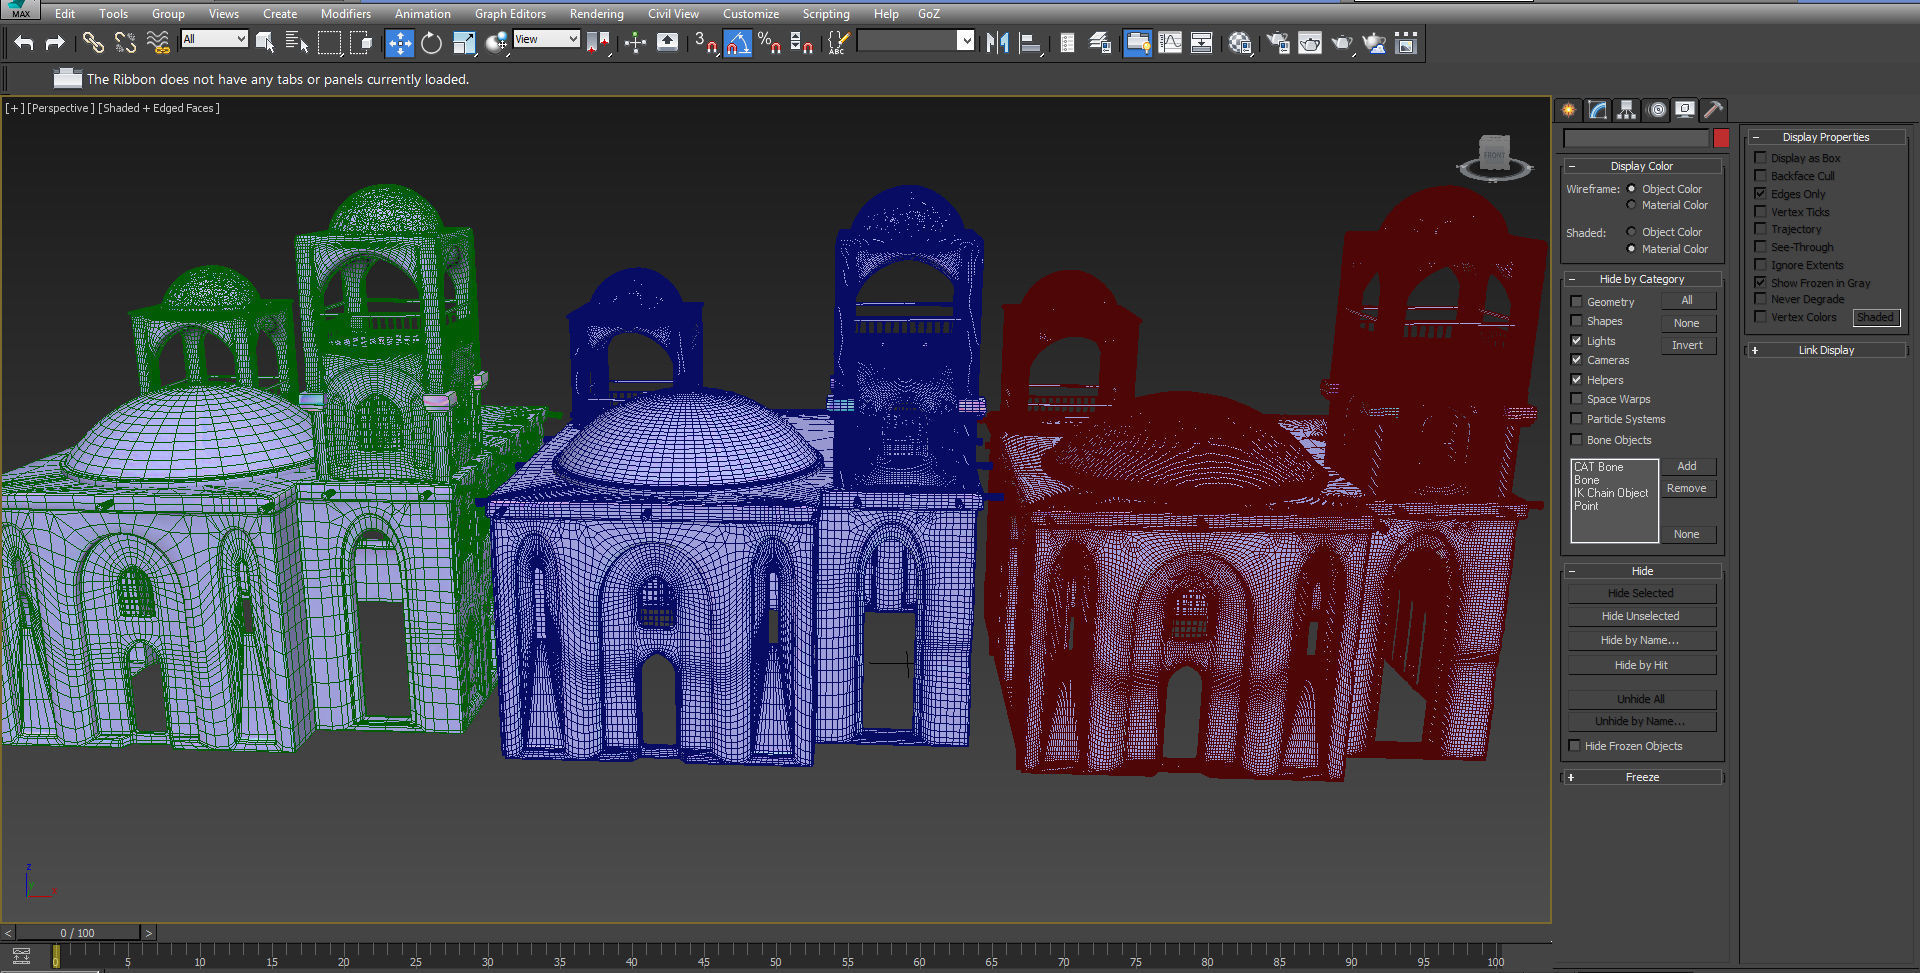
Task: Toggle the Percent Snap icon
Action: (x=769, y=42)
